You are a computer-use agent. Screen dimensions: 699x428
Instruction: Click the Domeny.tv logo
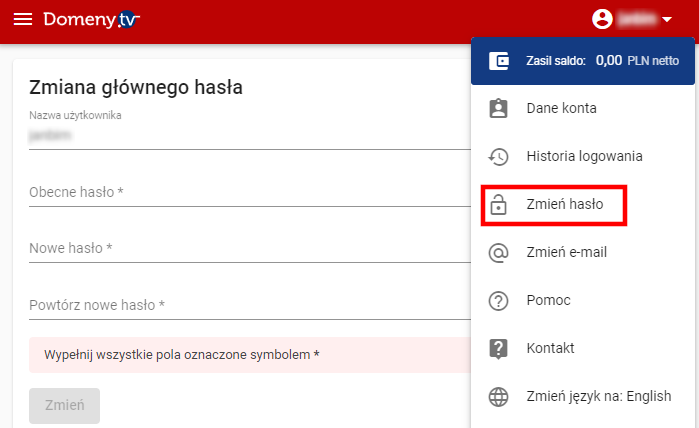pyautogui.click(x=91, y=20)
